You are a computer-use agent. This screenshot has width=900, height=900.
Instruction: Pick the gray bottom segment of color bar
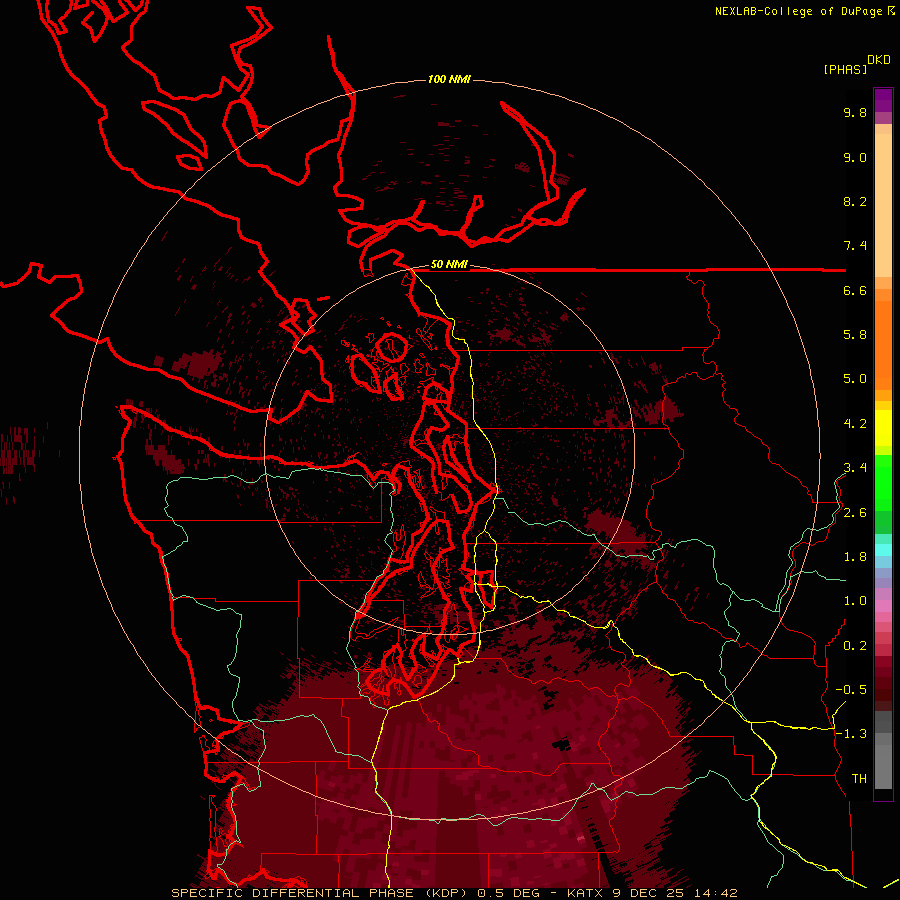pos(883,763)
